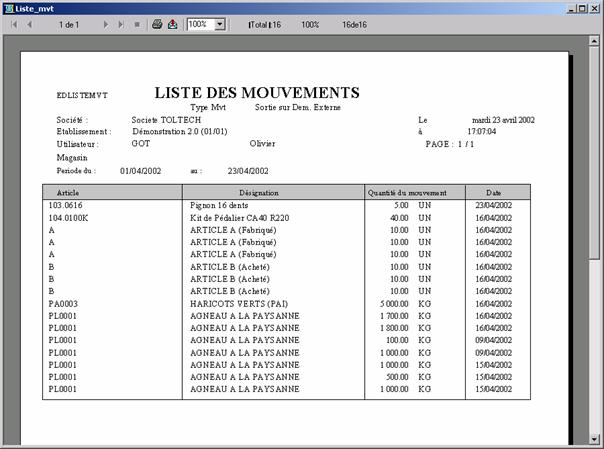Go to the first page of the report
Screen dimensions: 604x449
coord(14,23)
